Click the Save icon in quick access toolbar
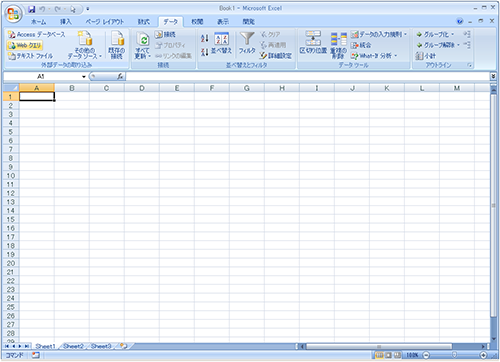Viewport: 500px width, 362px height. click(x=32, y=9)
